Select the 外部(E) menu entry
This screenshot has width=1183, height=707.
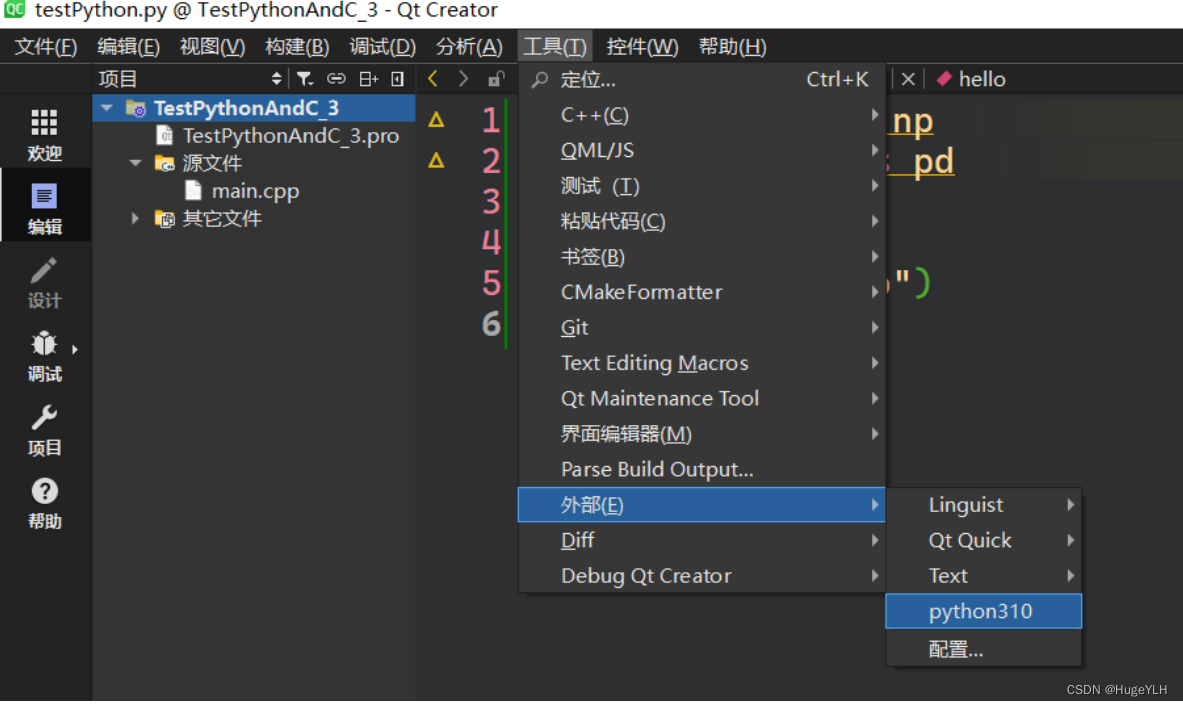pos(702,505)
